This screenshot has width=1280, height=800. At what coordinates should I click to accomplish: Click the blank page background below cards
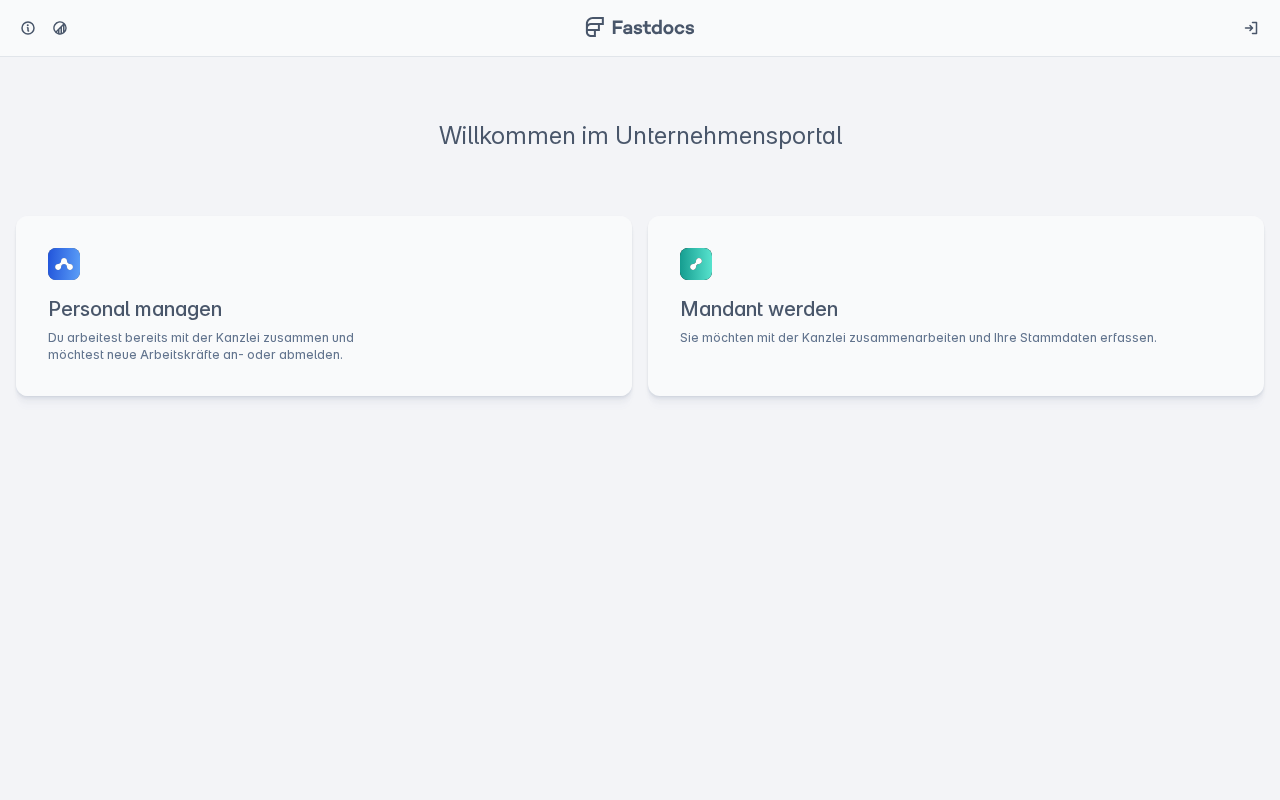click(640, 600)
